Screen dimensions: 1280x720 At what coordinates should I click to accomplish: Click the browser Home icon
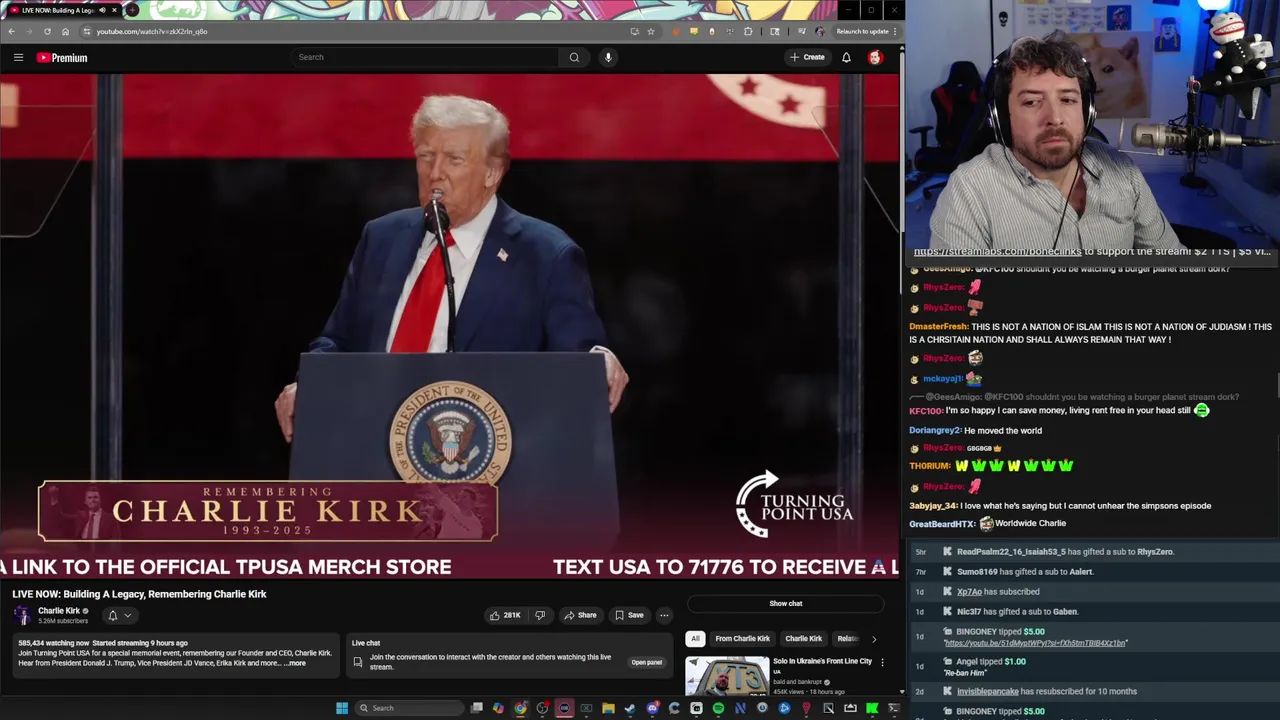point(65,31)
